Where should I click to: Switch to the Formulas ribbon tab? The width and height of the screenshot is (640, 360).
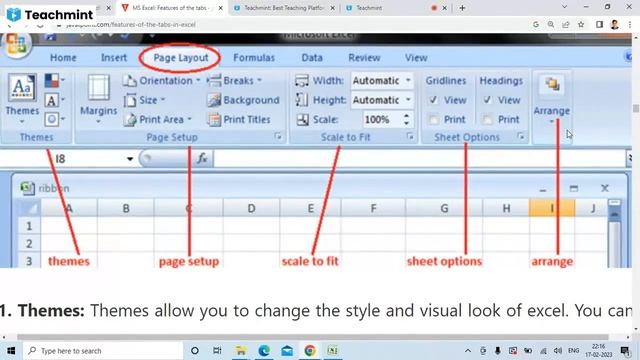254,58
